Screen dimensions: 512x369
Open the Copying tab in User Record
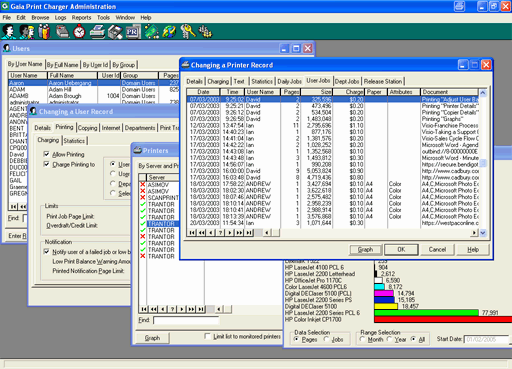87,128
